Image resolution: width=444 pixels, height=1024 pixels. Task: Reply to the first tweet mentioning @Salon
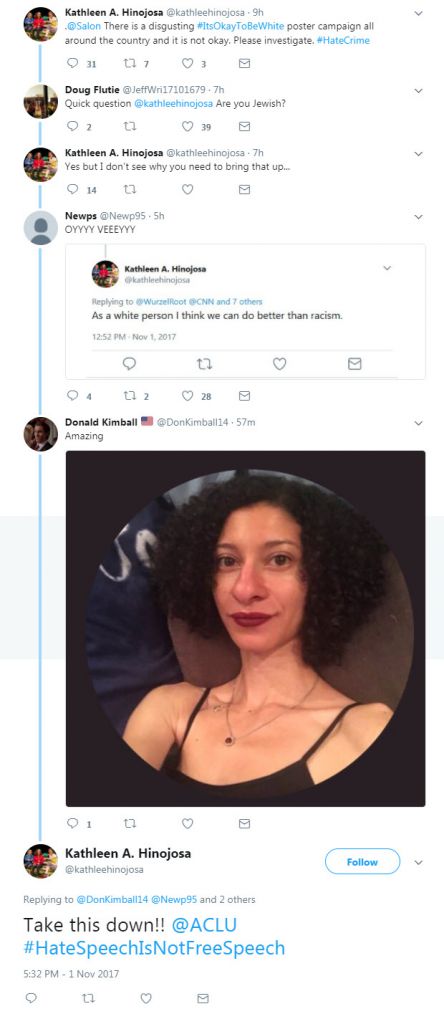pos(72,63)
